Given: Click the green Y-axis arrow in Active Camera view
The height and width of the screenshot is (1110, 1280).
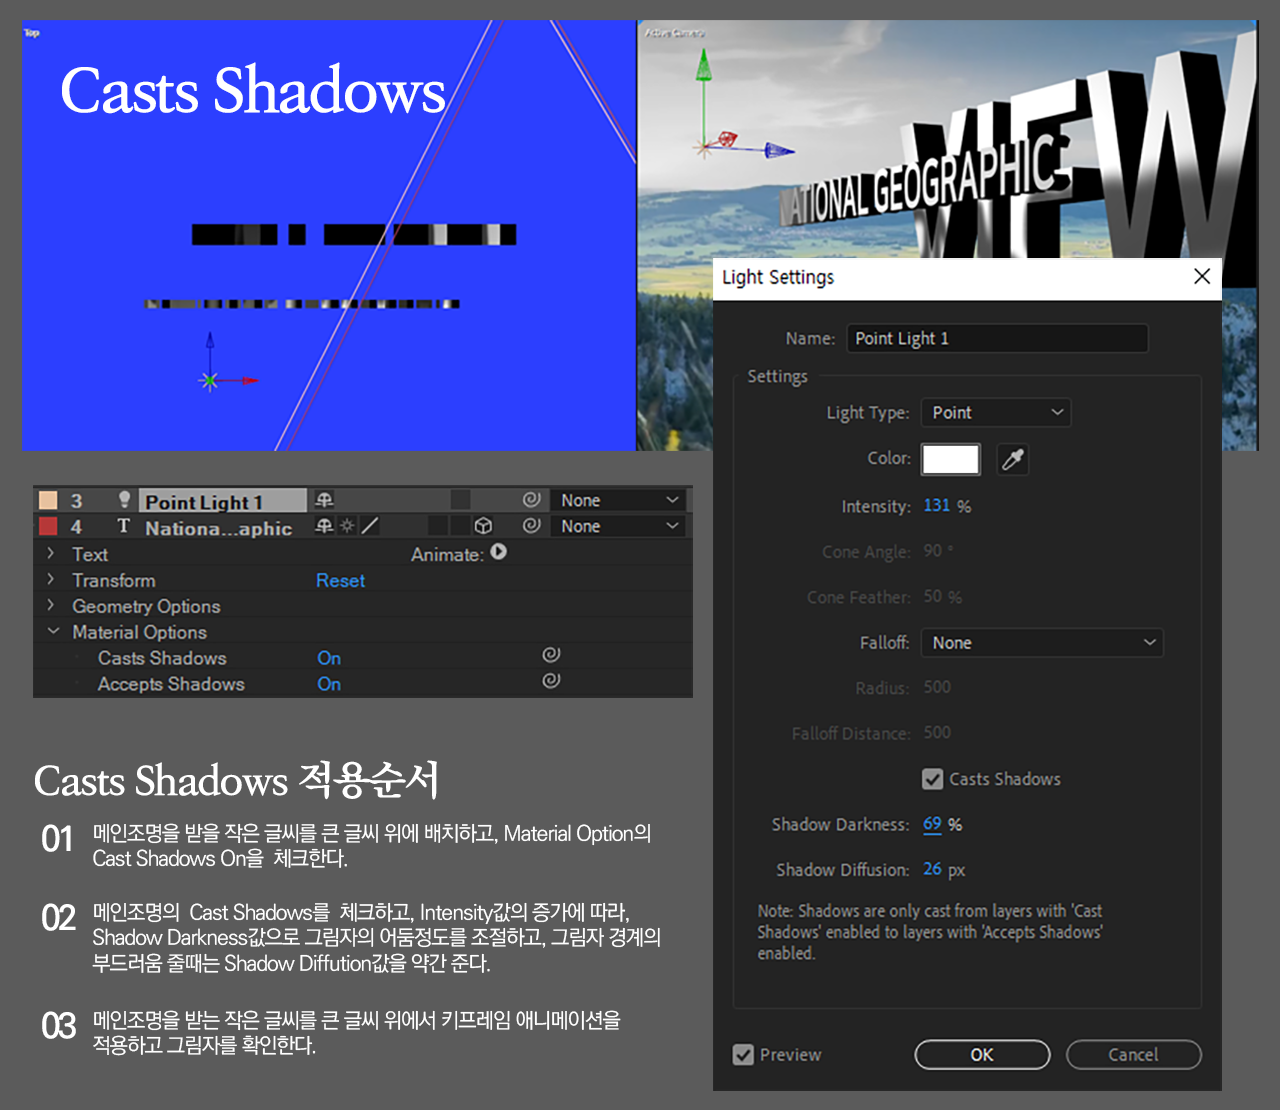Looking at the screenshot, I should 703,66.
